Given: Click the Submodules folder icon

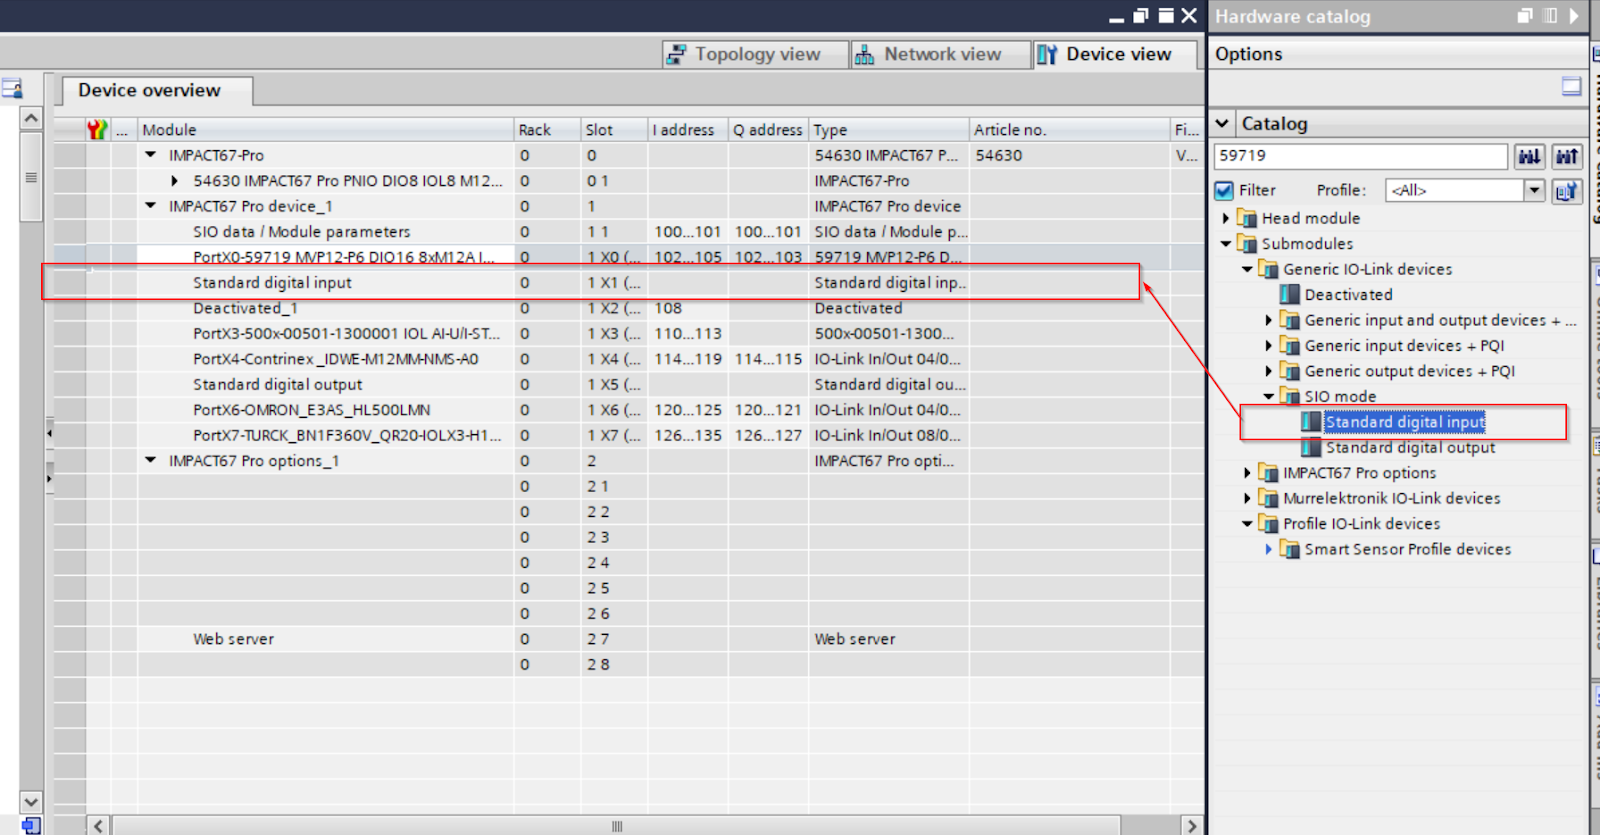Looking at the screenshot, I should point(1247,243).
